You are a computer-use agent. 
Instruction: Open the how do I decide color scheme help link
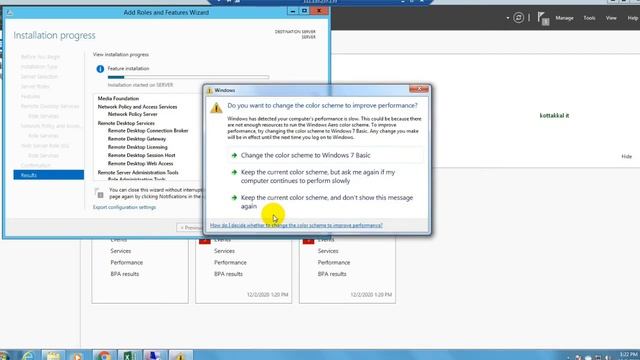click(x=296, y=225)
